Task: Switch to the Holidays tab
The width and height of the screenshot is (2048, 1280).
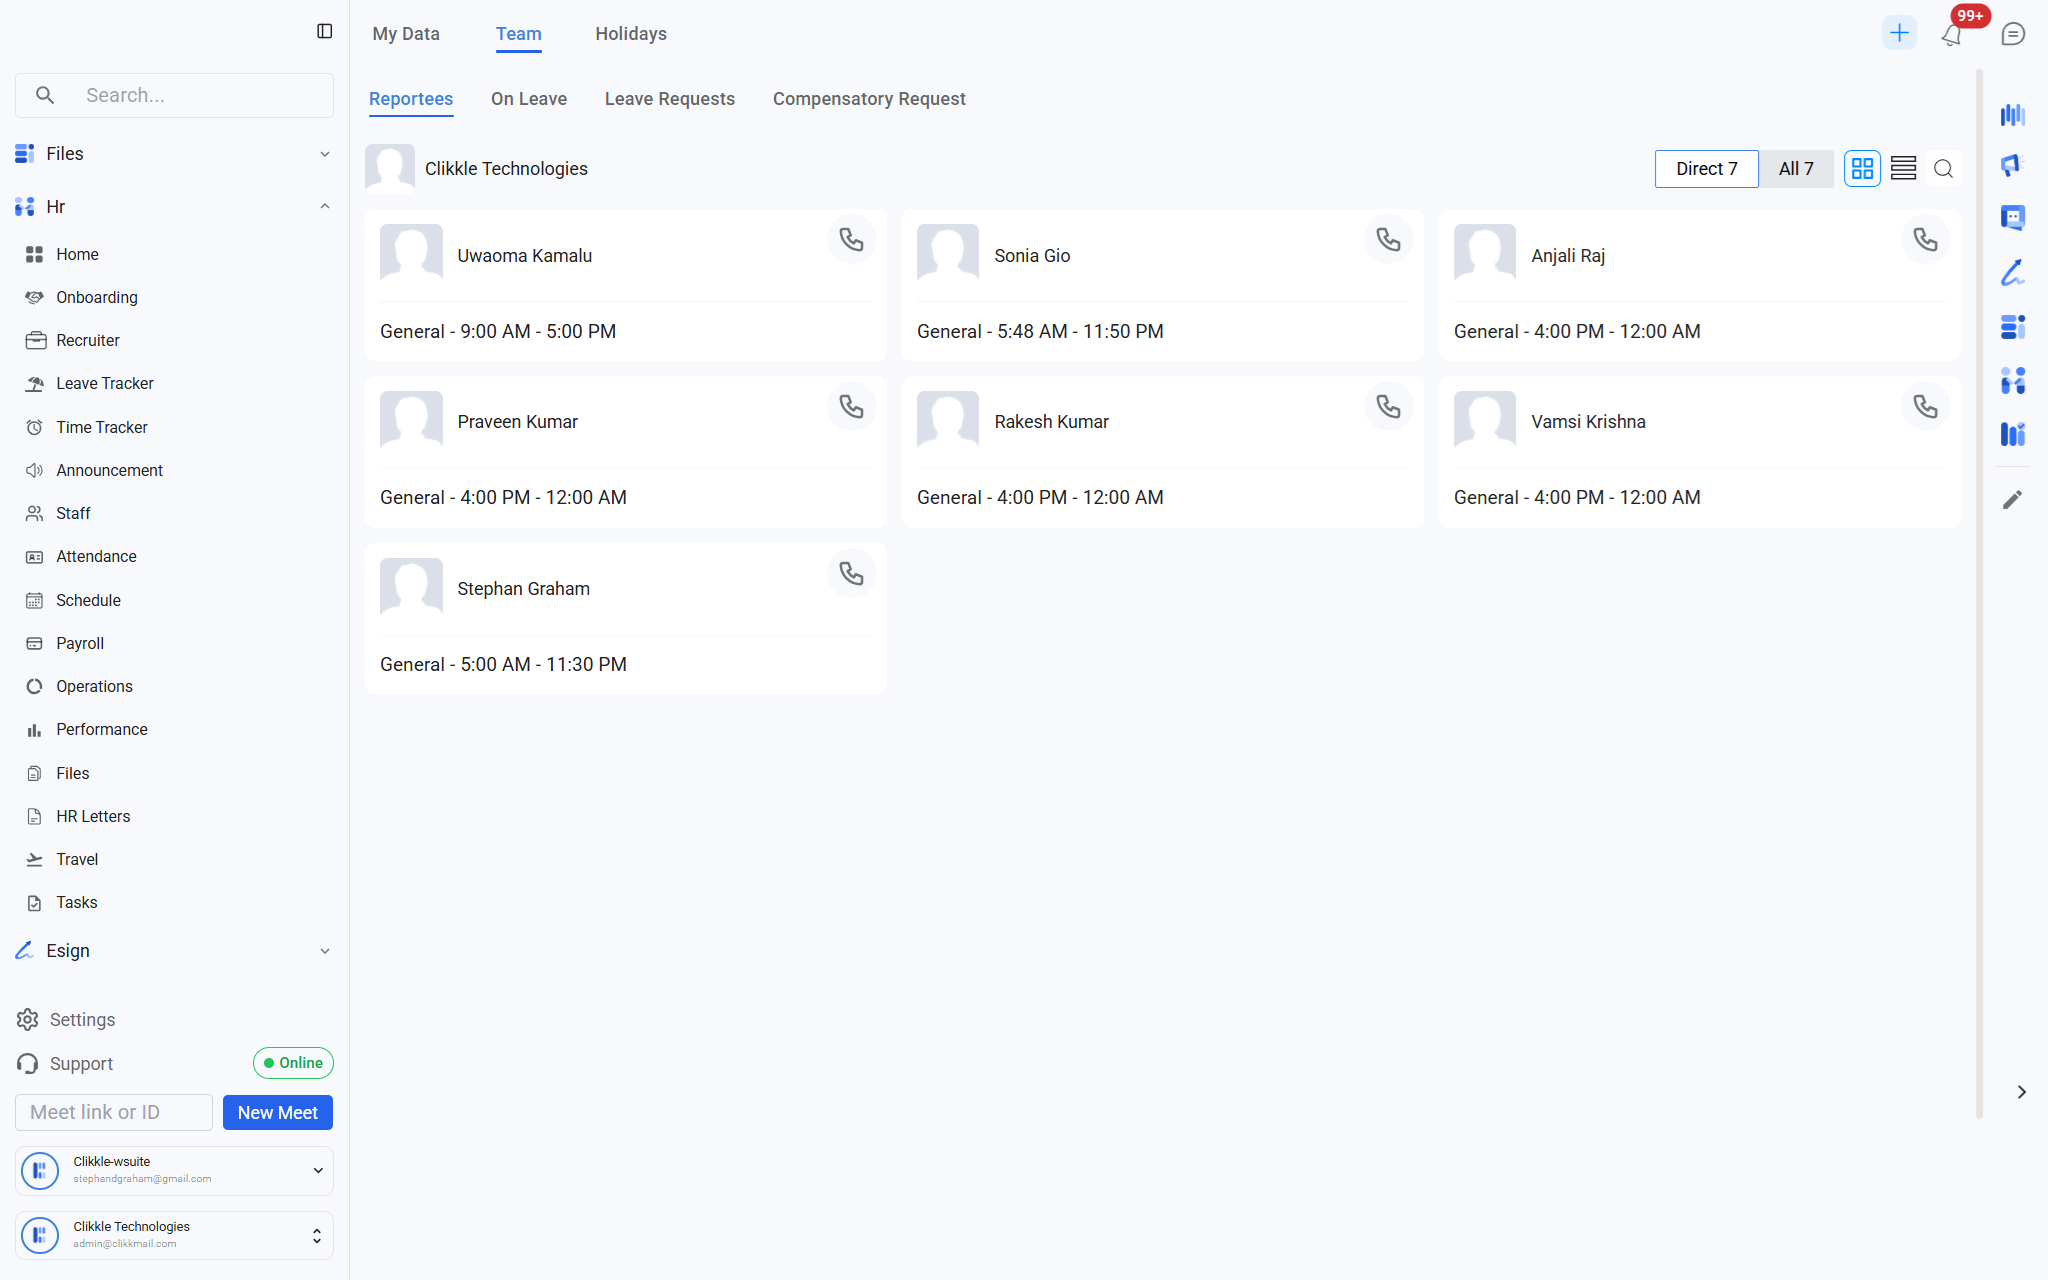Action: 630,34
